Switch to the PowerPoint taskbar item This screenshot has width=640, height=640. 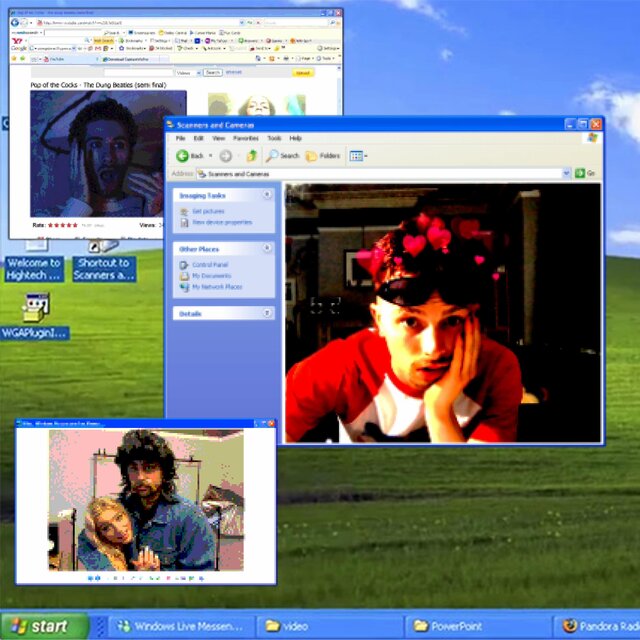[478, 626]
